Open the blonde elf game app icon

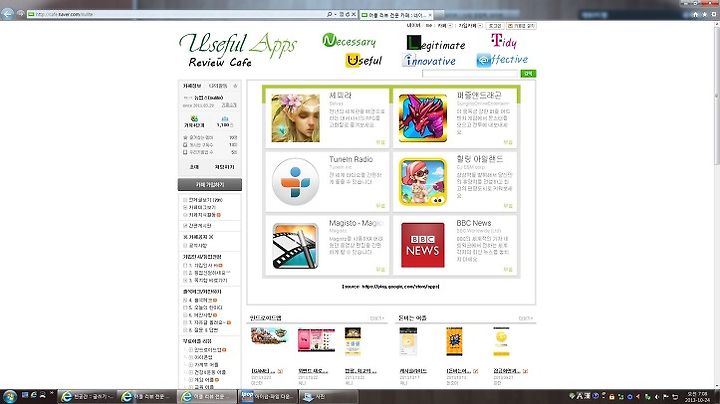click(295, 118)
